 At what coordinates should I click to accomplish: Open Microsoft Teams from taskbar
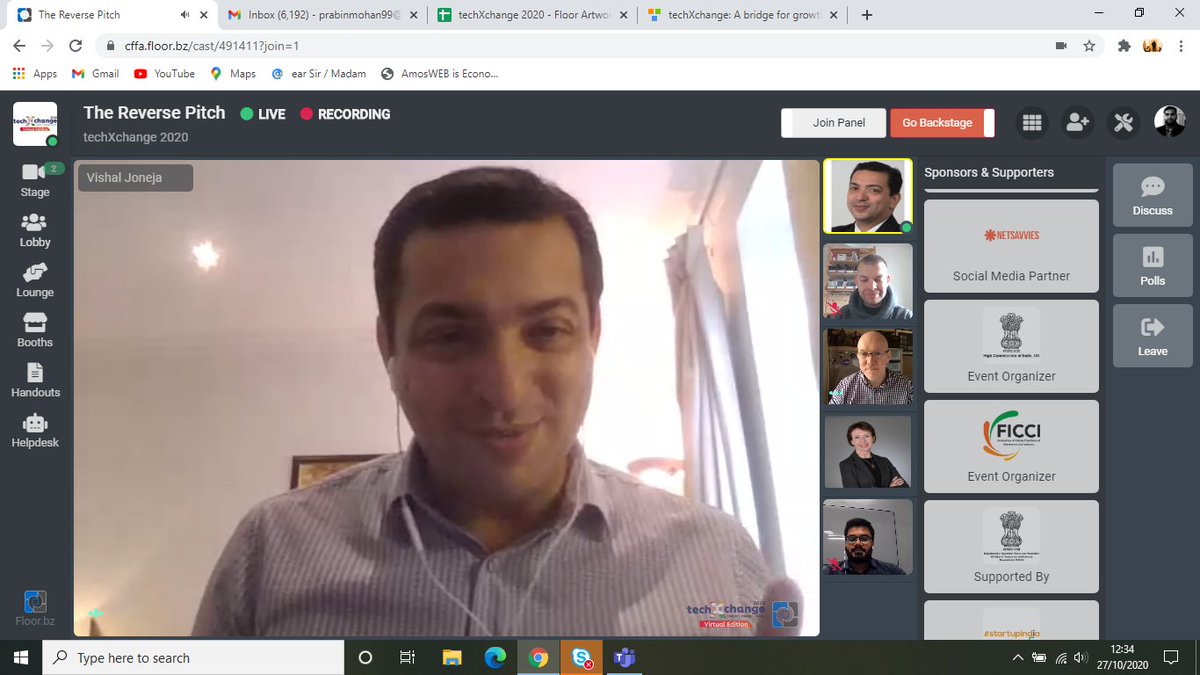625,657
